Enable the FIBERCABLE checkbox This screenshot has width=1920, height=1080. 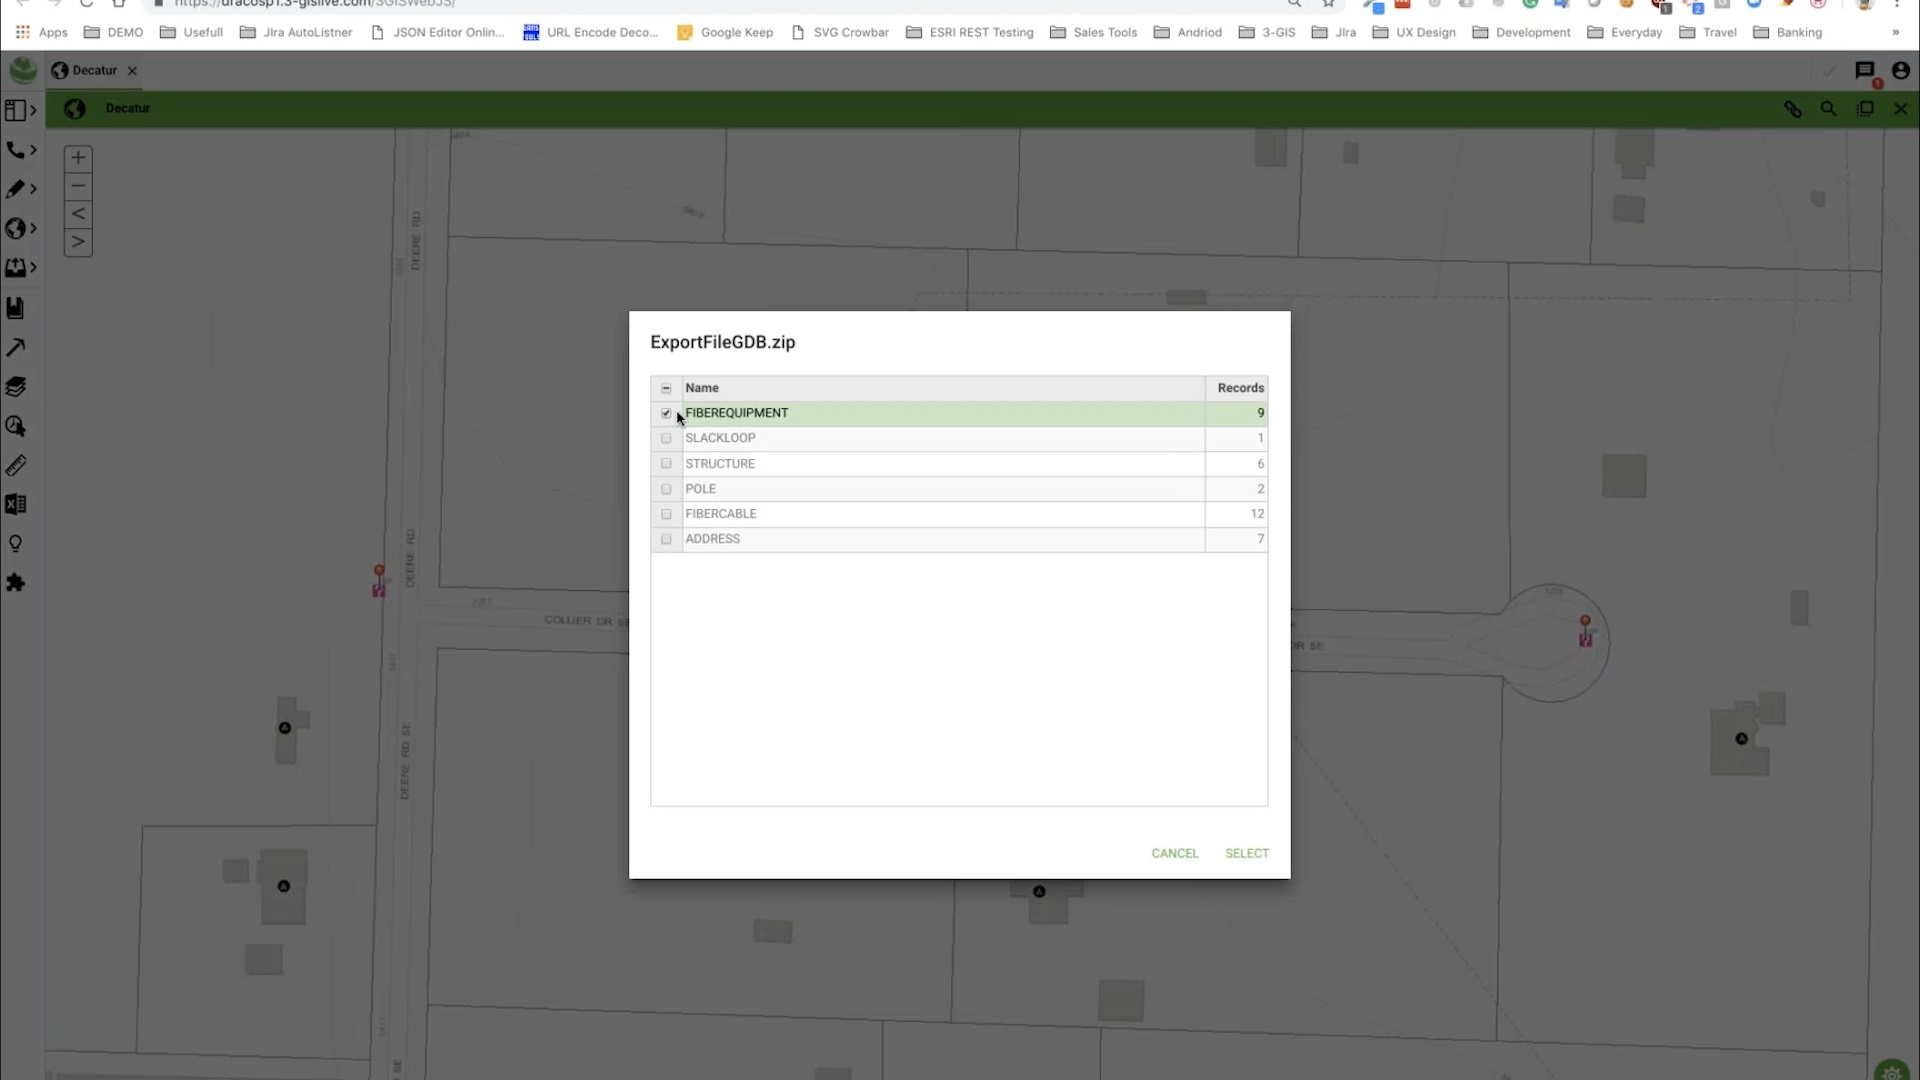(666, 513)
